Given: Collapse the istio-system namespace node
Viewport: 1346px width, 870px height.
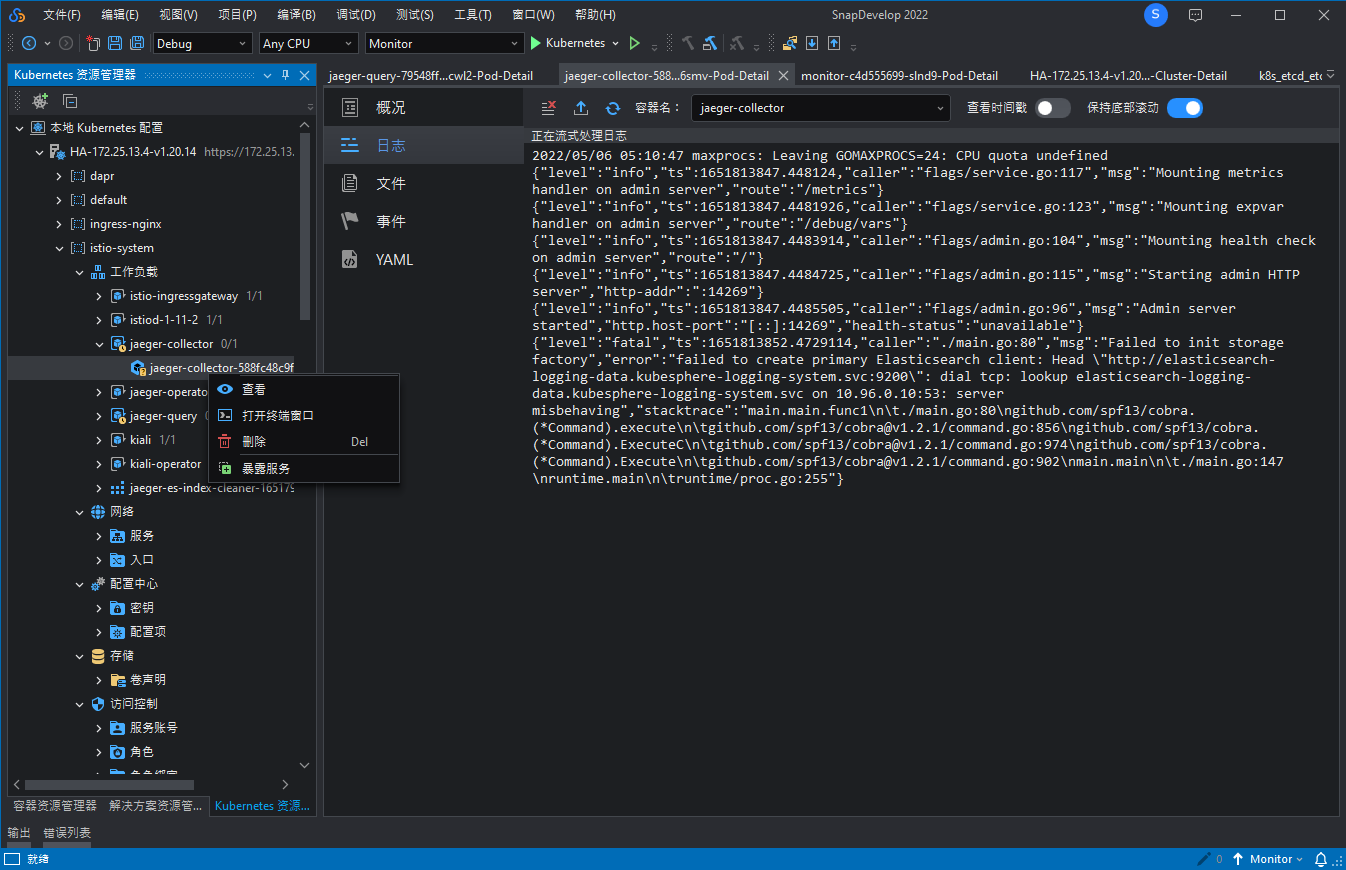Looking at the screenshot, I should pos(58,248).
